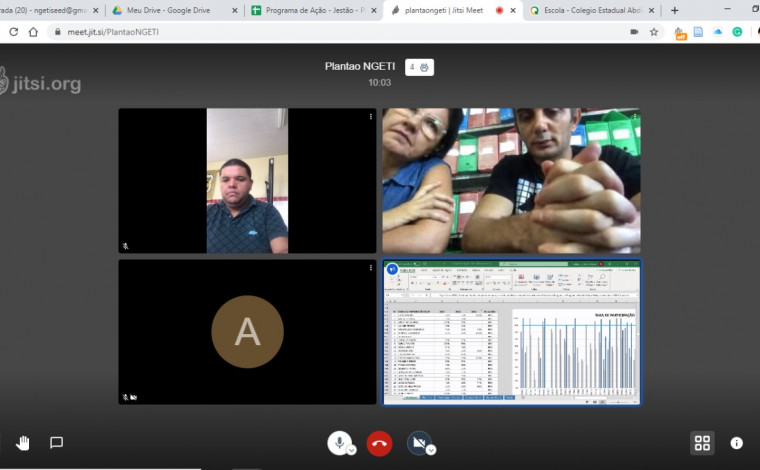Click the jitsi.org logo link
Screen dimensions: 760x470
click(x=40, y=83)
